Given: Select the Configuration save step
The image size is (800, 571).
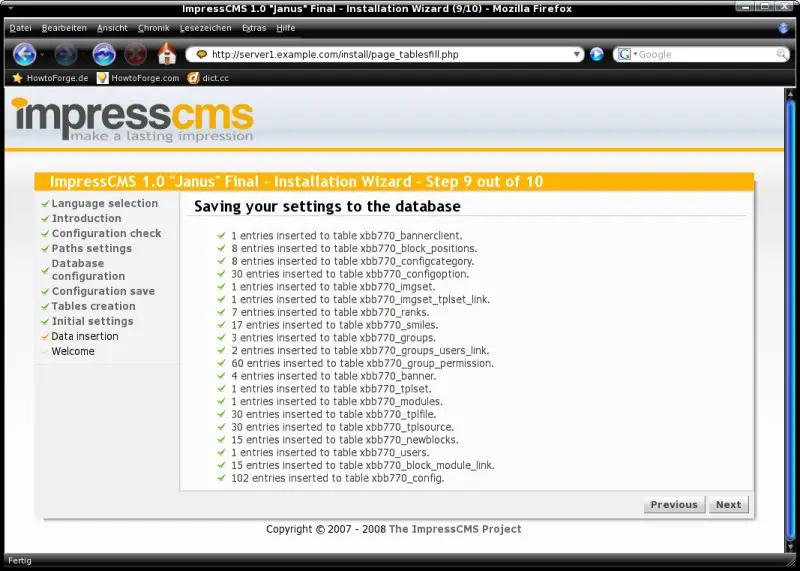Looking at the screenshot, I should pyautogui.click(x=103, y=291).
